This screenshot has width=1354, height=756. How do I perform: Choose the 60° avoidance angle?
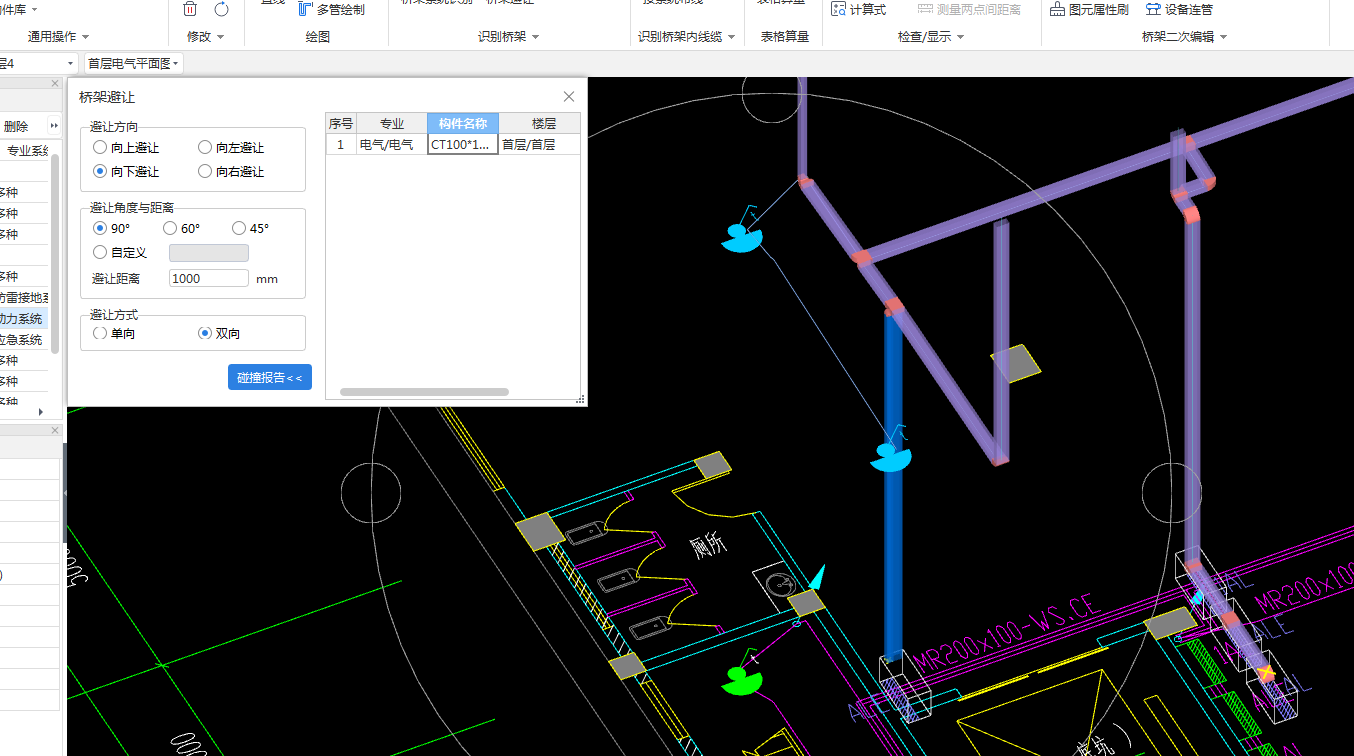pyautogui.click(x=182, y=228)
